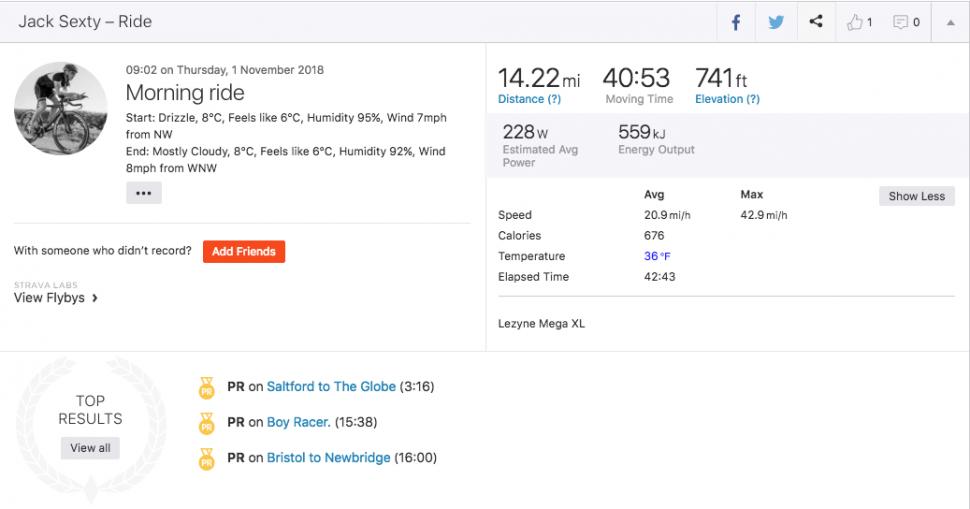Open Saltford to The Globe segment
Screen dimensions: 970x509
tap(331, 387)
